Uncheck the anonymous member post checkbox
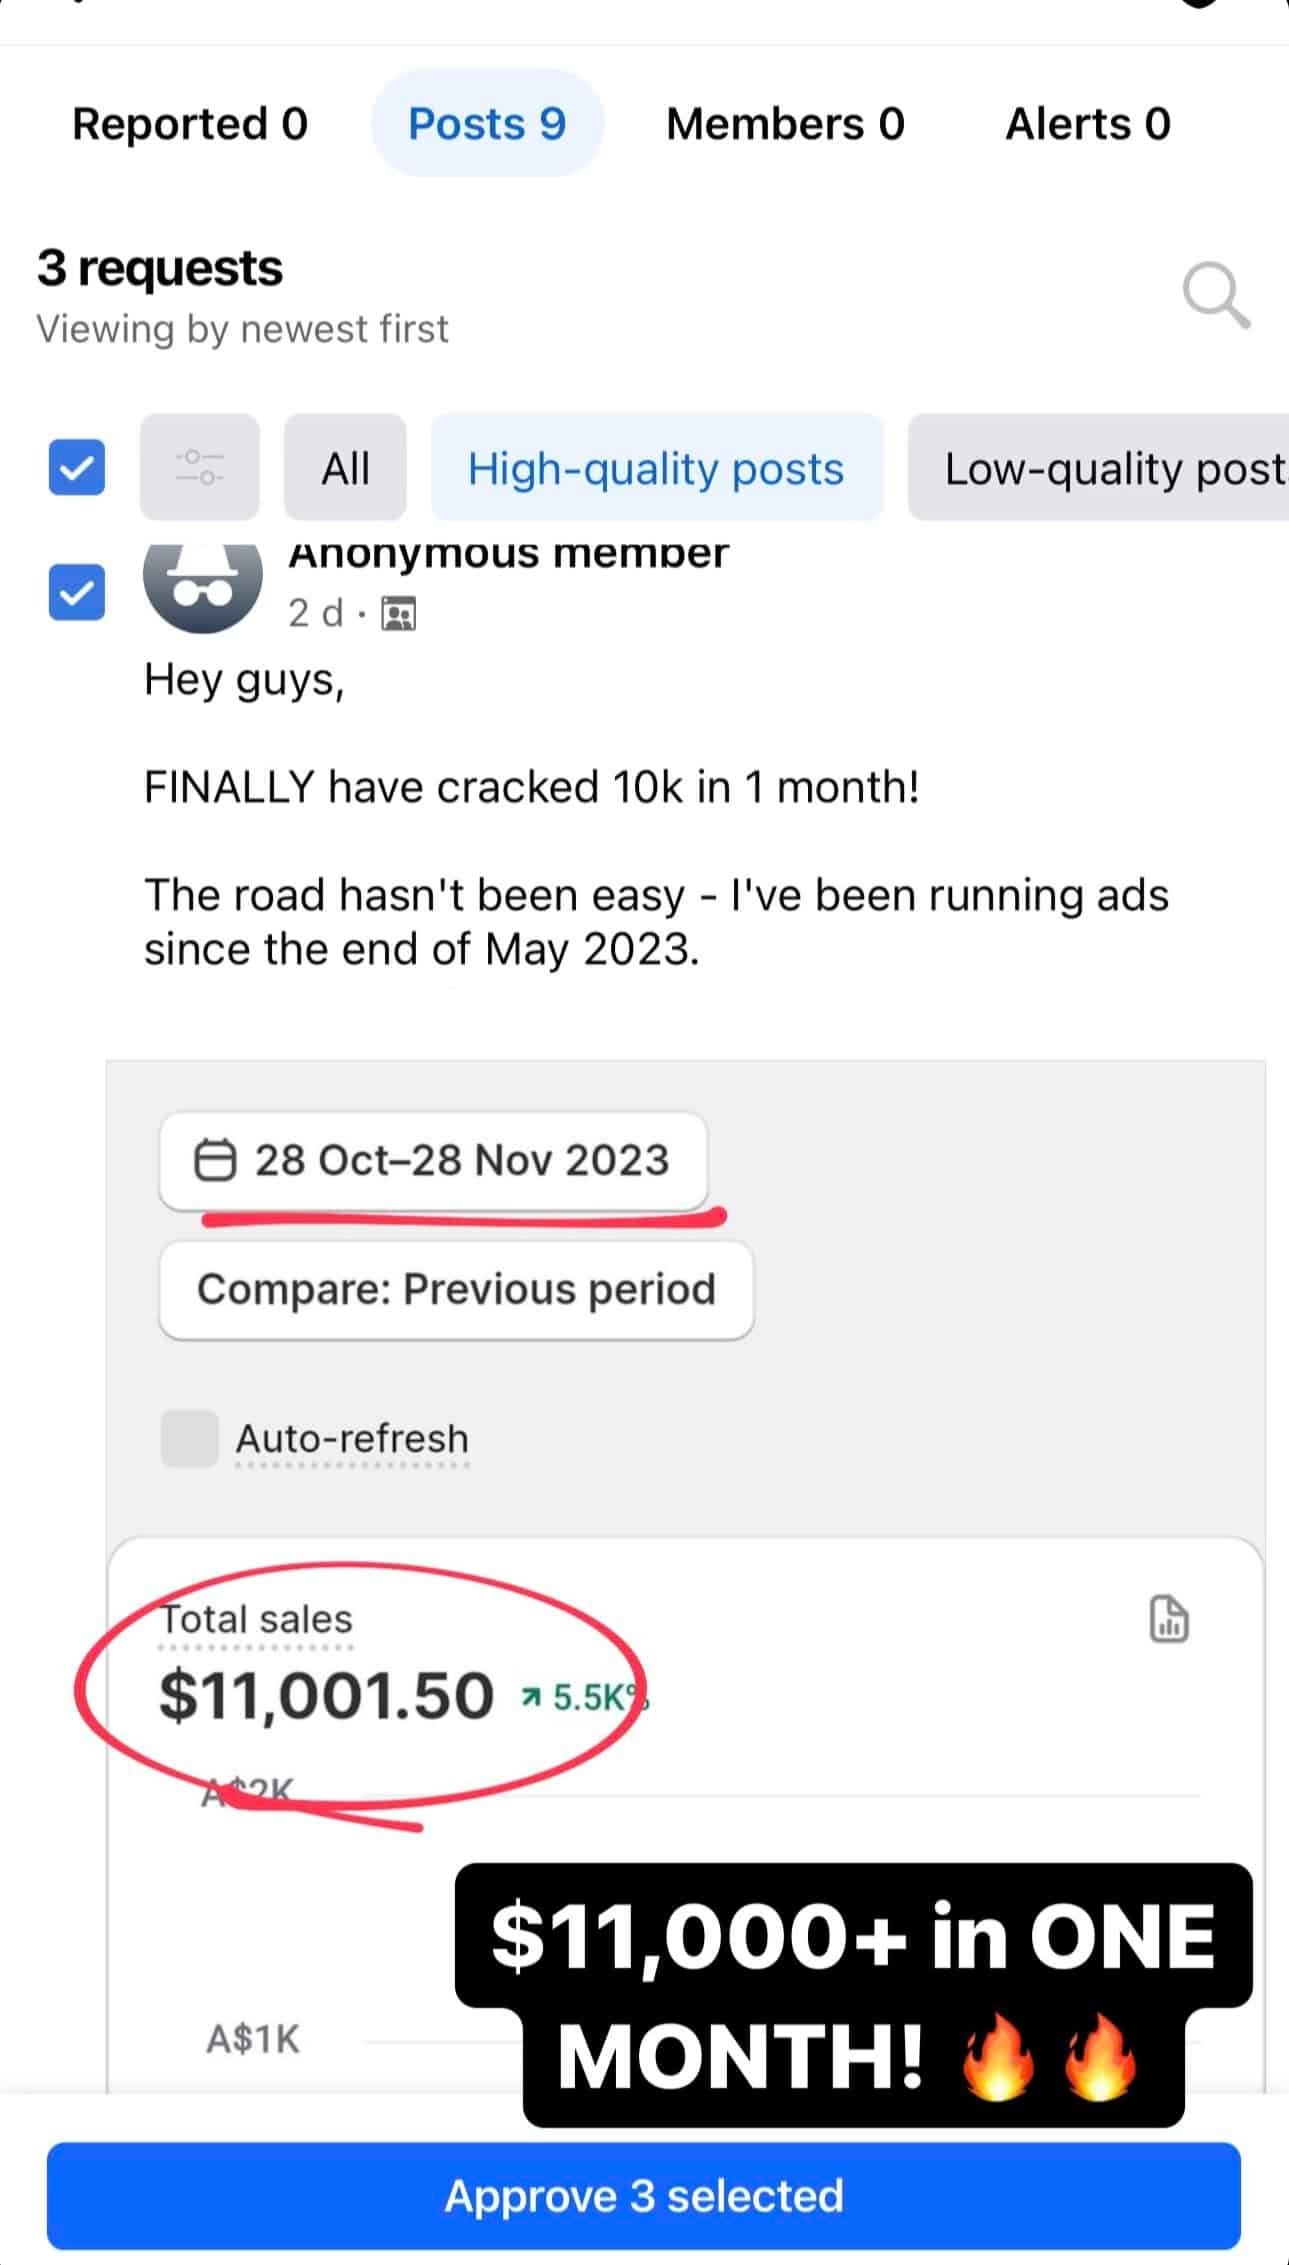1289x2265 pixels. click(x=77, y=592)
